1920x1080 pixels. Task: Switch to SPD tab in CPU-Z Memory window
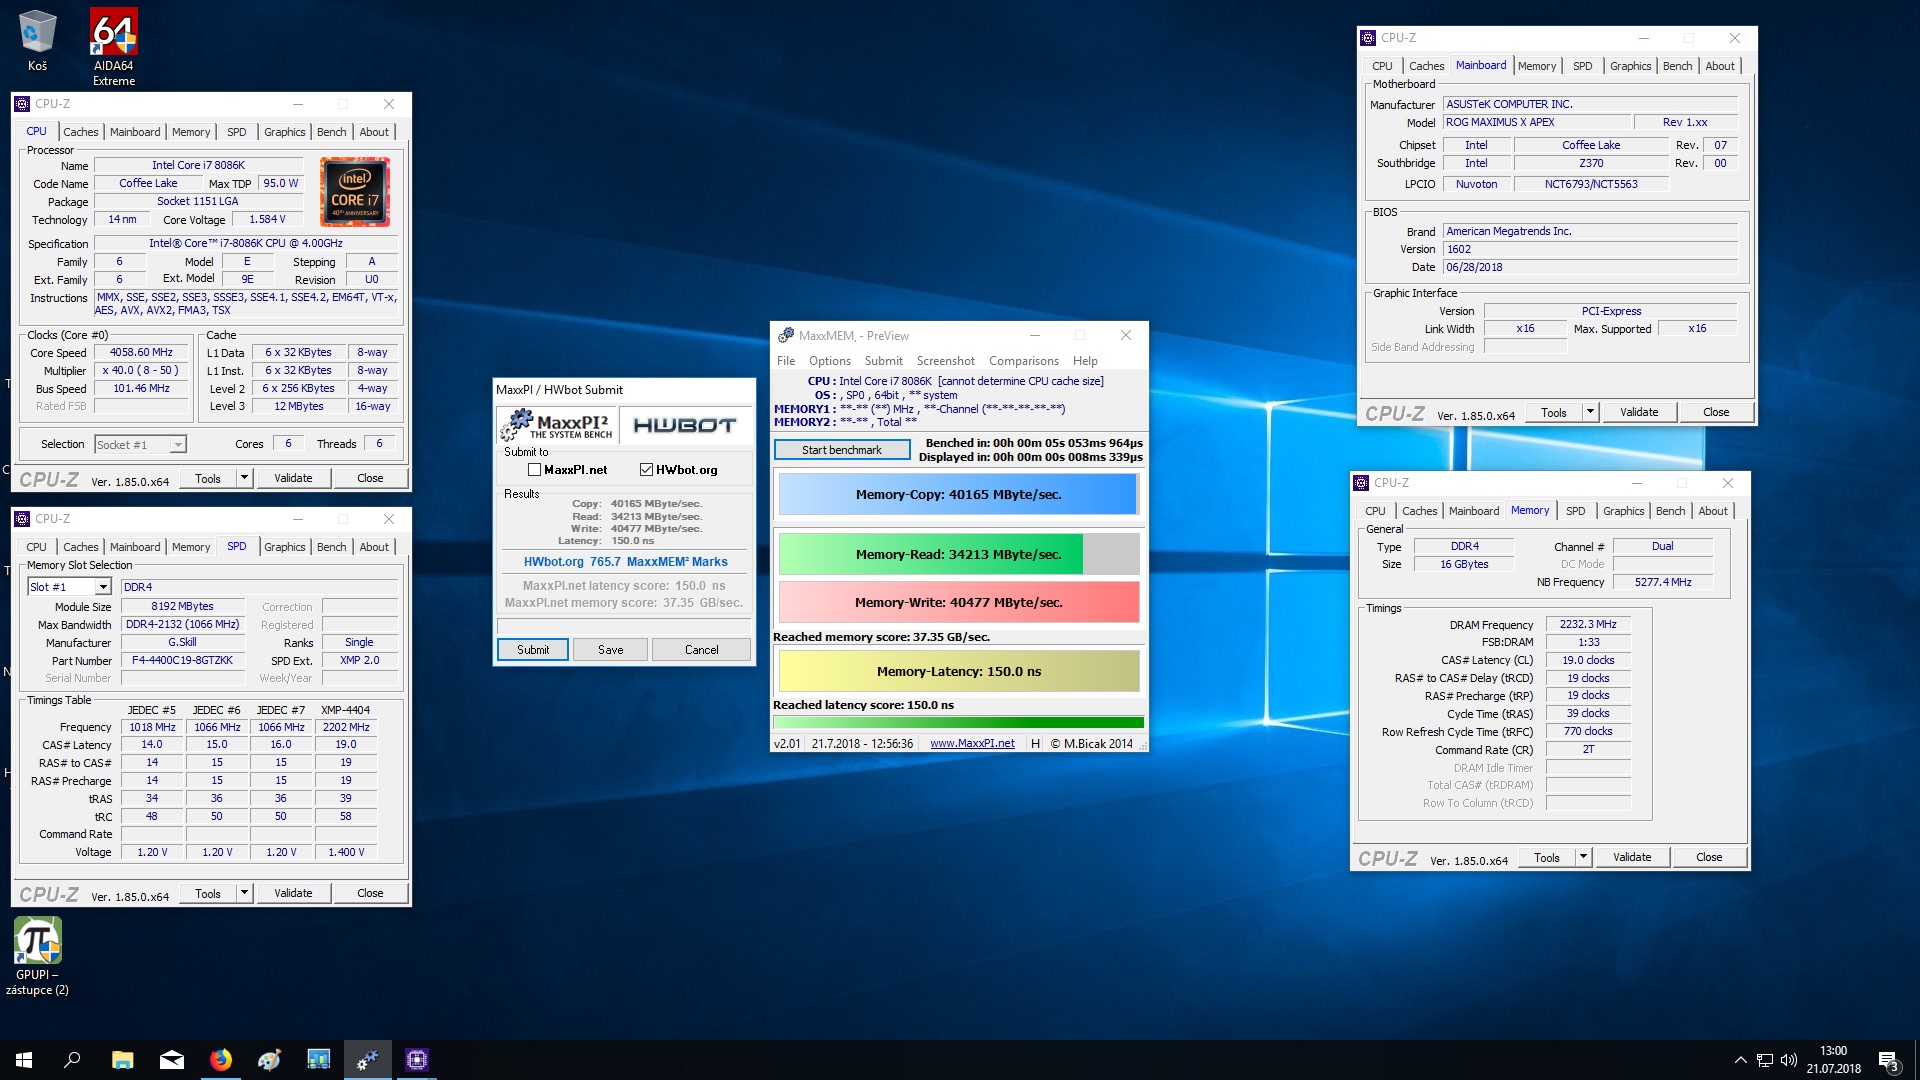1575,511
